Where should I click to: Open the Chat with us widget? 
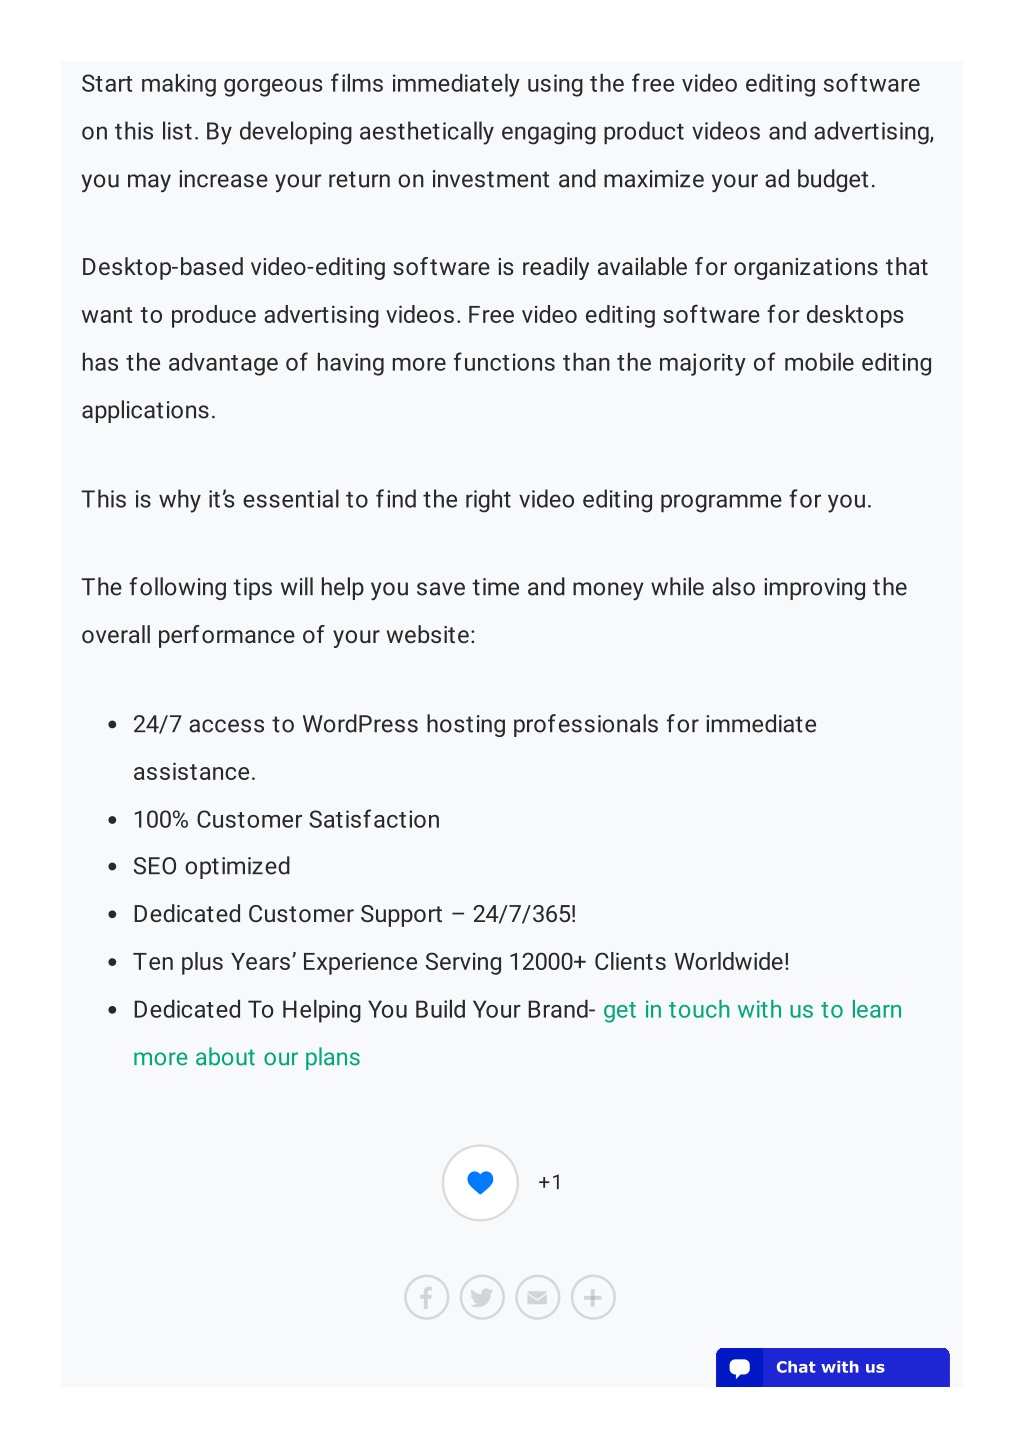833,1367
